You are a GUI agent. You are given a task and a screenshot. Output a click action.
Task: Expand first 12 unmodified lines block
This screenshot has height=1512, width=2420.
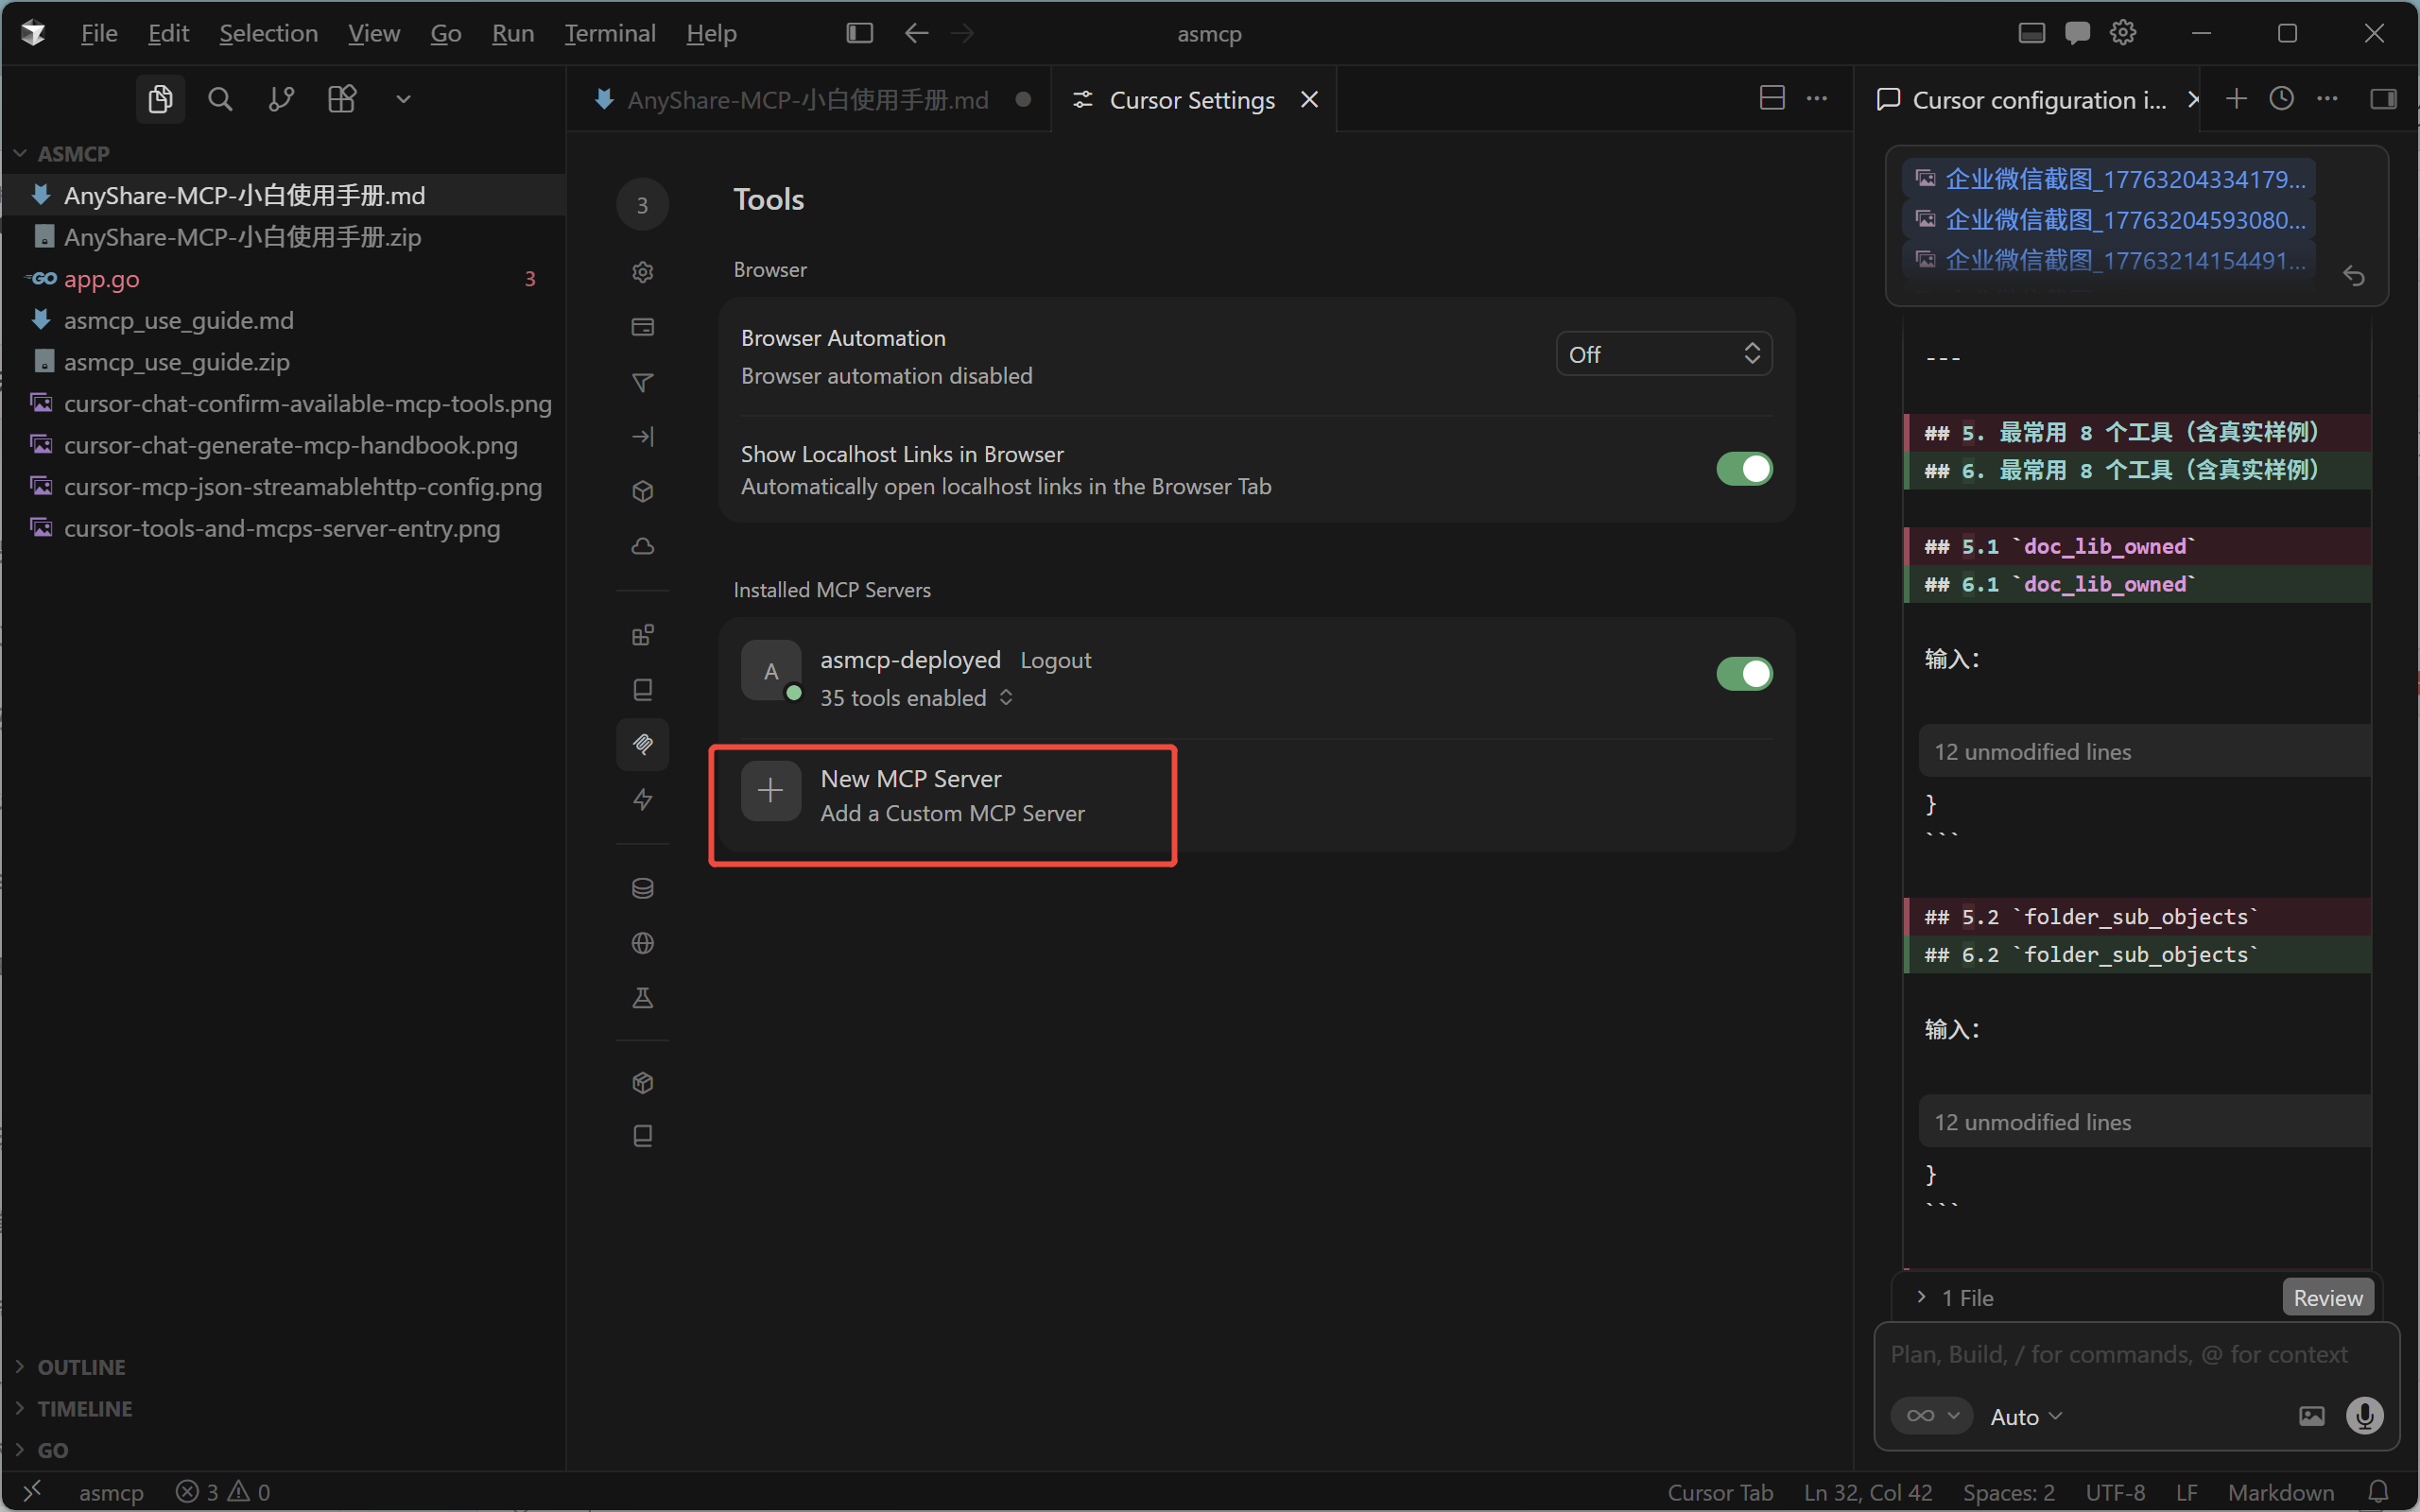[x=2144, y=751]
